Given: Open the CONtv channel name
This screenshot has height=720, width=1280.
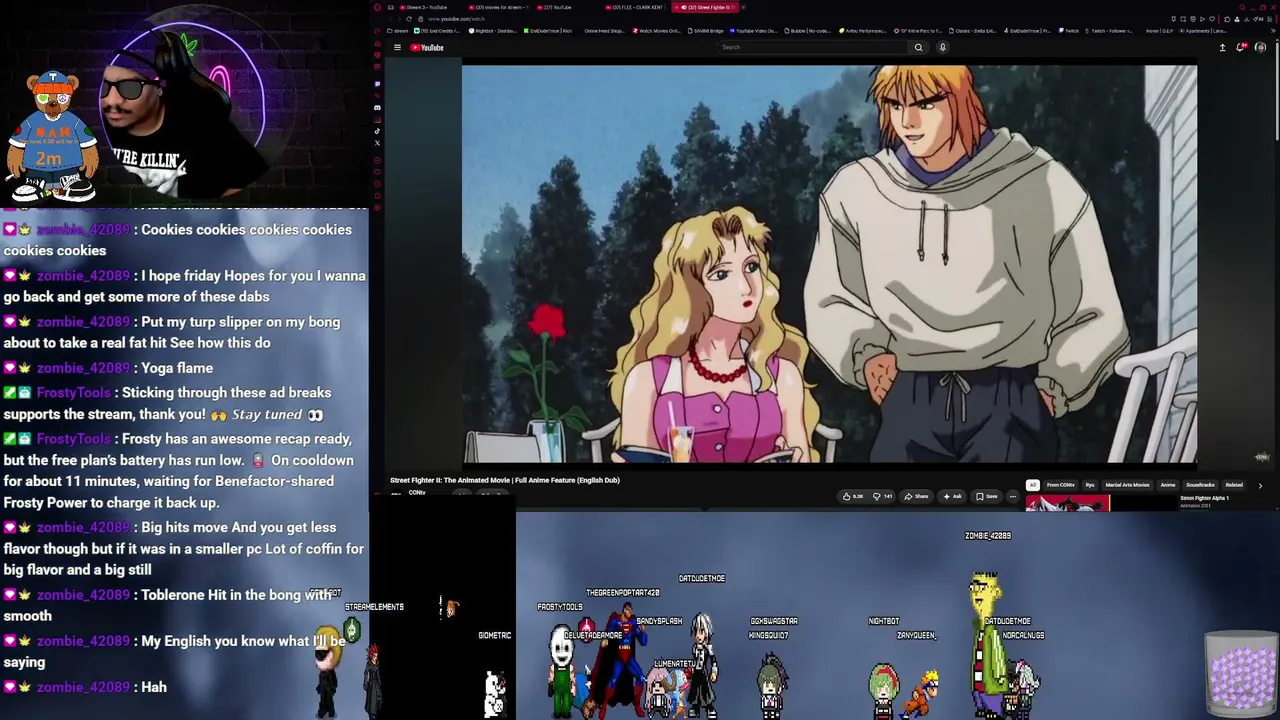Looking at the screenshot, I should (x=417, y=493).
